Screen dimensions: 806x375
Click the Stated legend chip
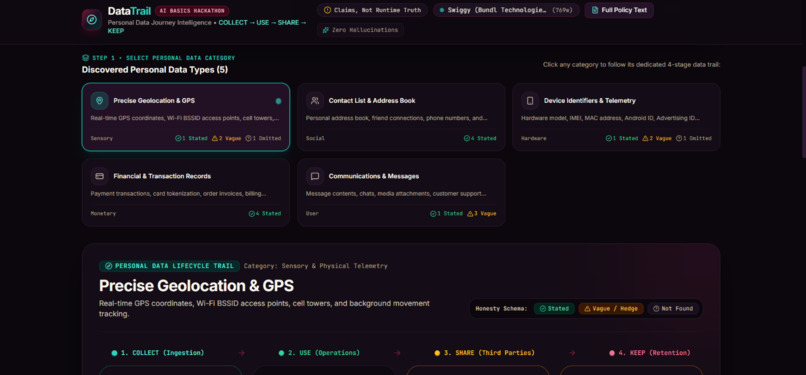click(x=554, y=309)
